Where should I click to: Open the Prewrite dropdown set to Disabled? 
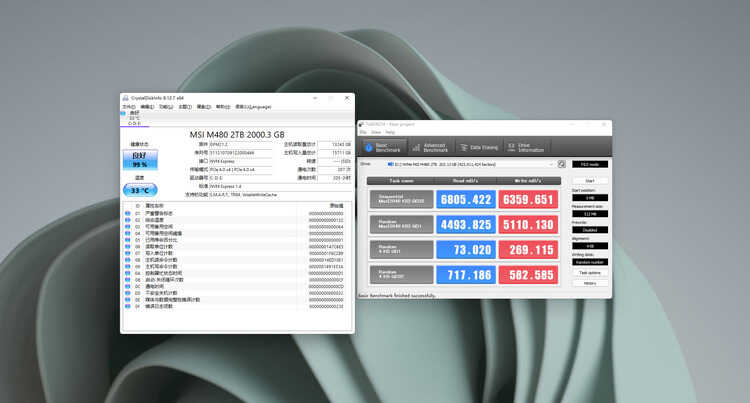point(590,230)
